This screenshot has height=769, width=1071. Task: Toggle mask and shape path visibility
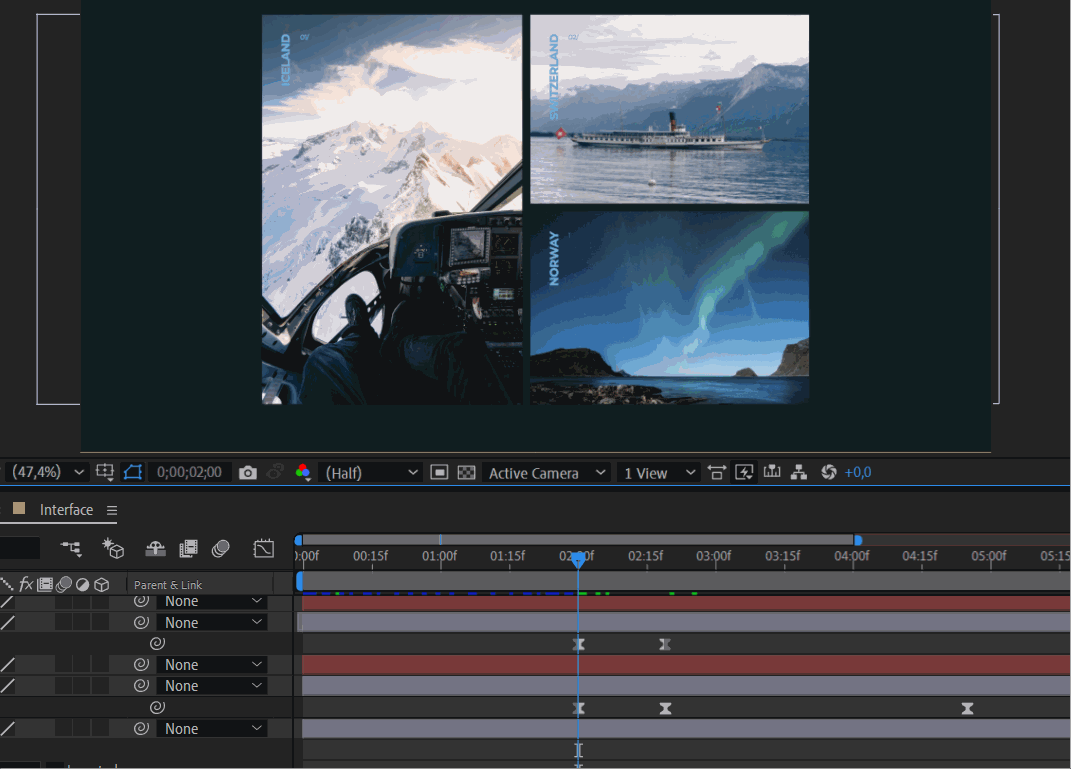pyautogui.click(x=133, y=473)
